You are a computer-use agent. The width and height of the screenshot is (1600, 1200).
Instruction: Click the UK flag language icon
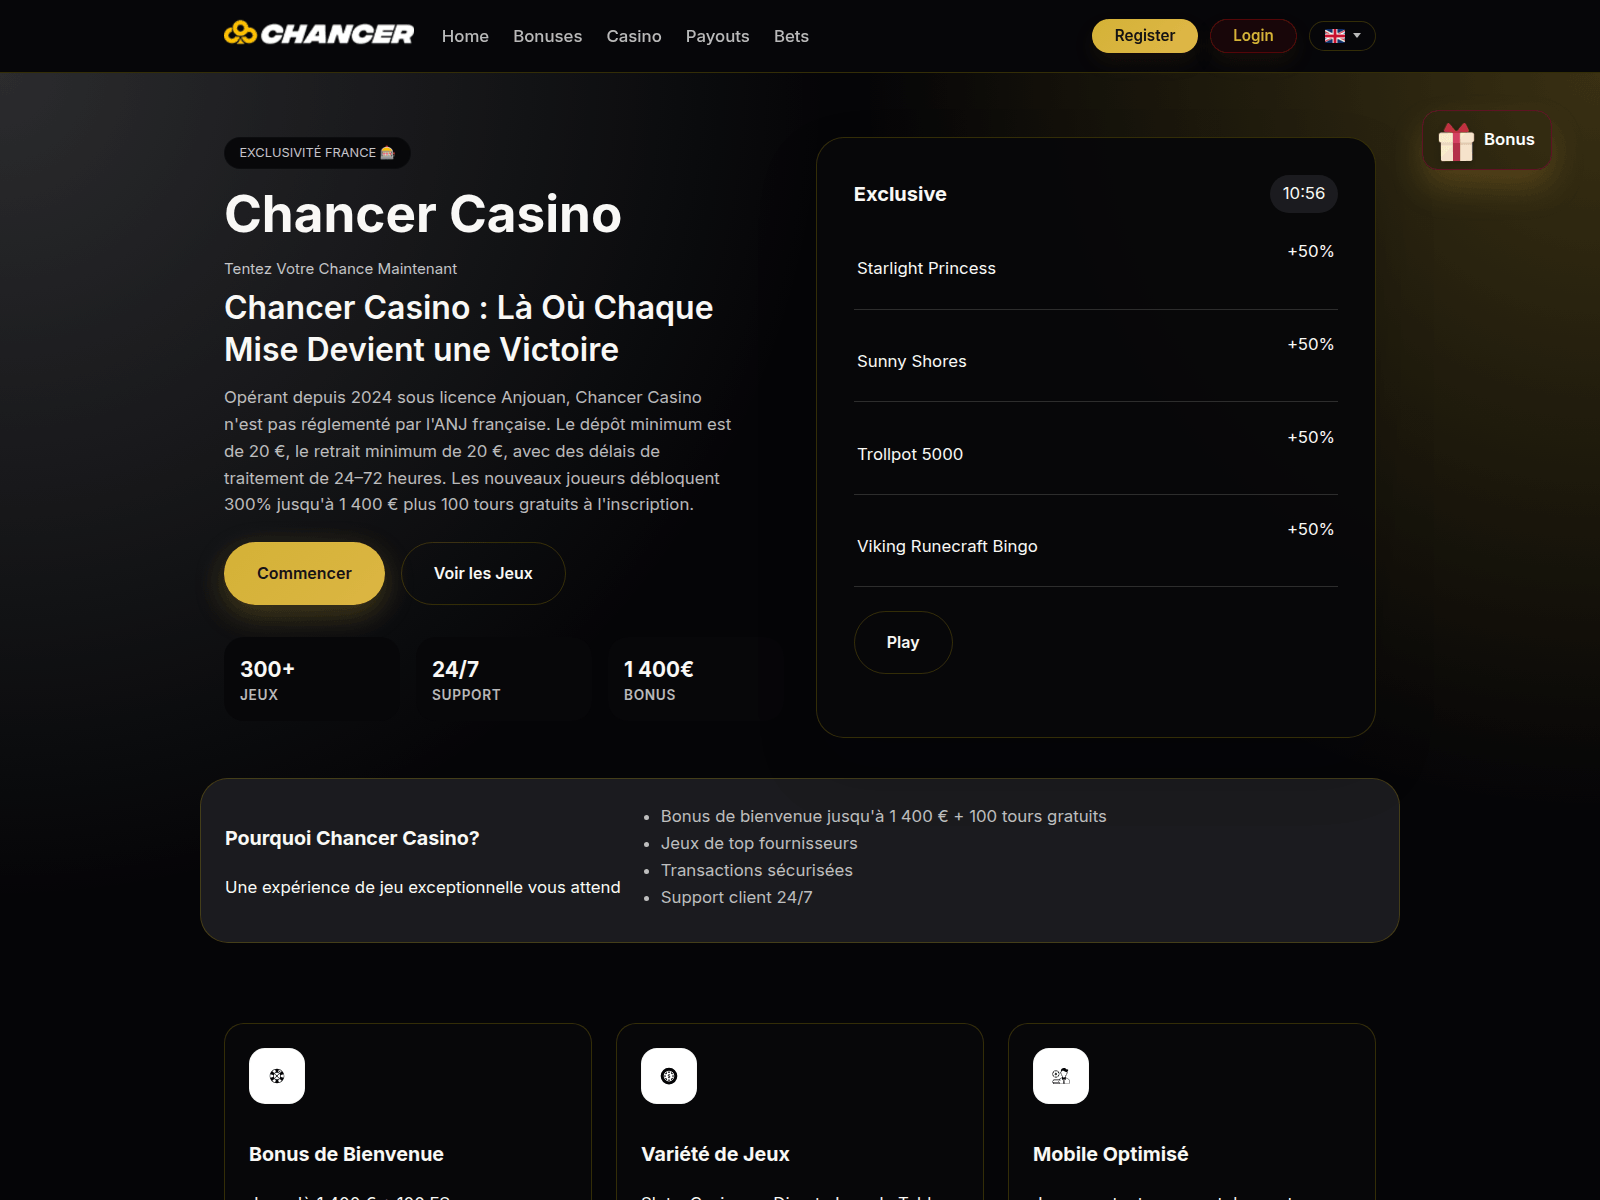click(x=1334, y=36)
